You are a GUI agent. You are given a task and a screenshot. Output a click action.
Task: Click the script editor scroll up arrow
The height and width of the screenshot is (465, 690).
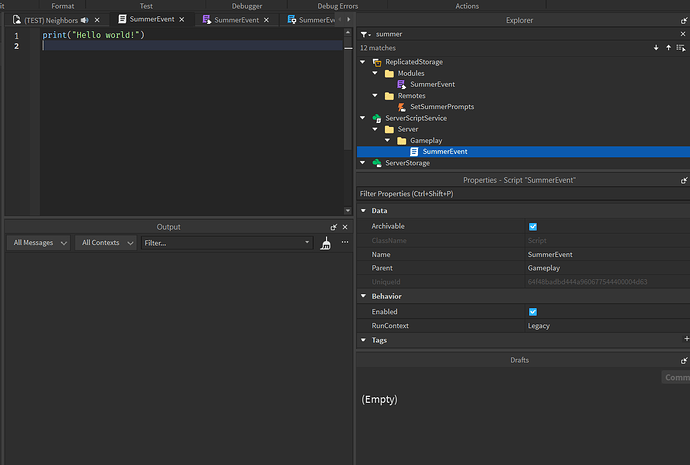coord(348,33)
